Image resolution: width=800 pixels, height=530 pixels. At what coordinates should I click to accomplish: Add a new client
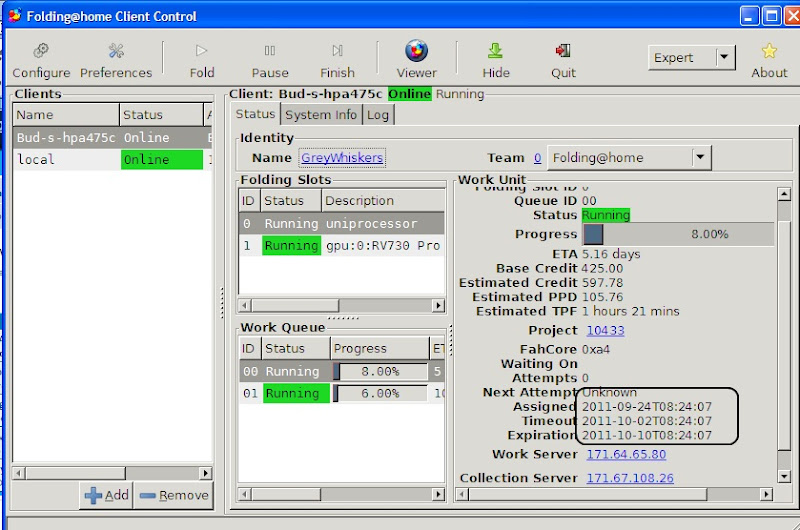(x=106, y=495)
